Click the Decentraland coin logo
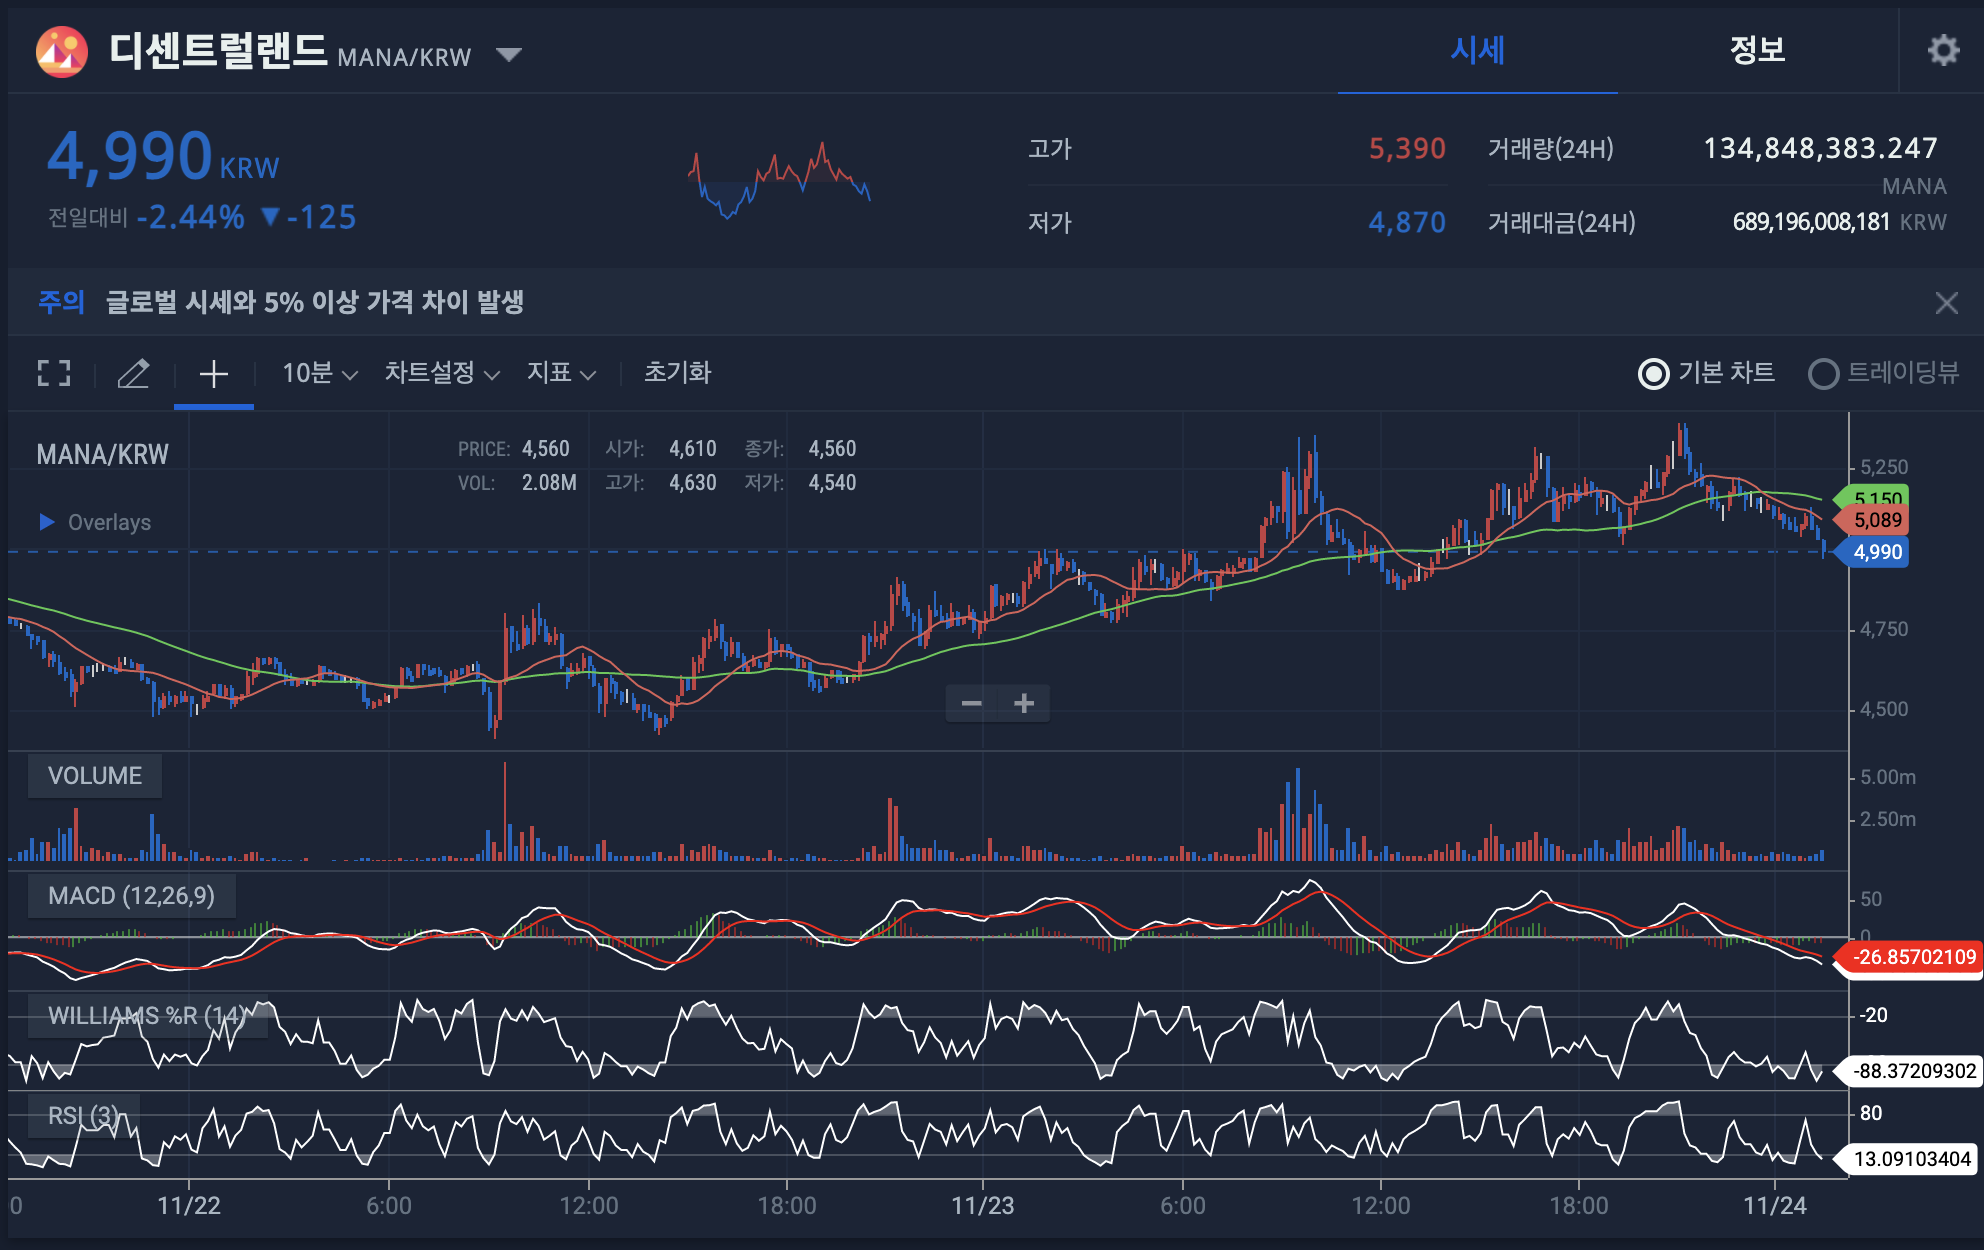The height and width of the screenshot is (1250, 1984). (61, 52)
